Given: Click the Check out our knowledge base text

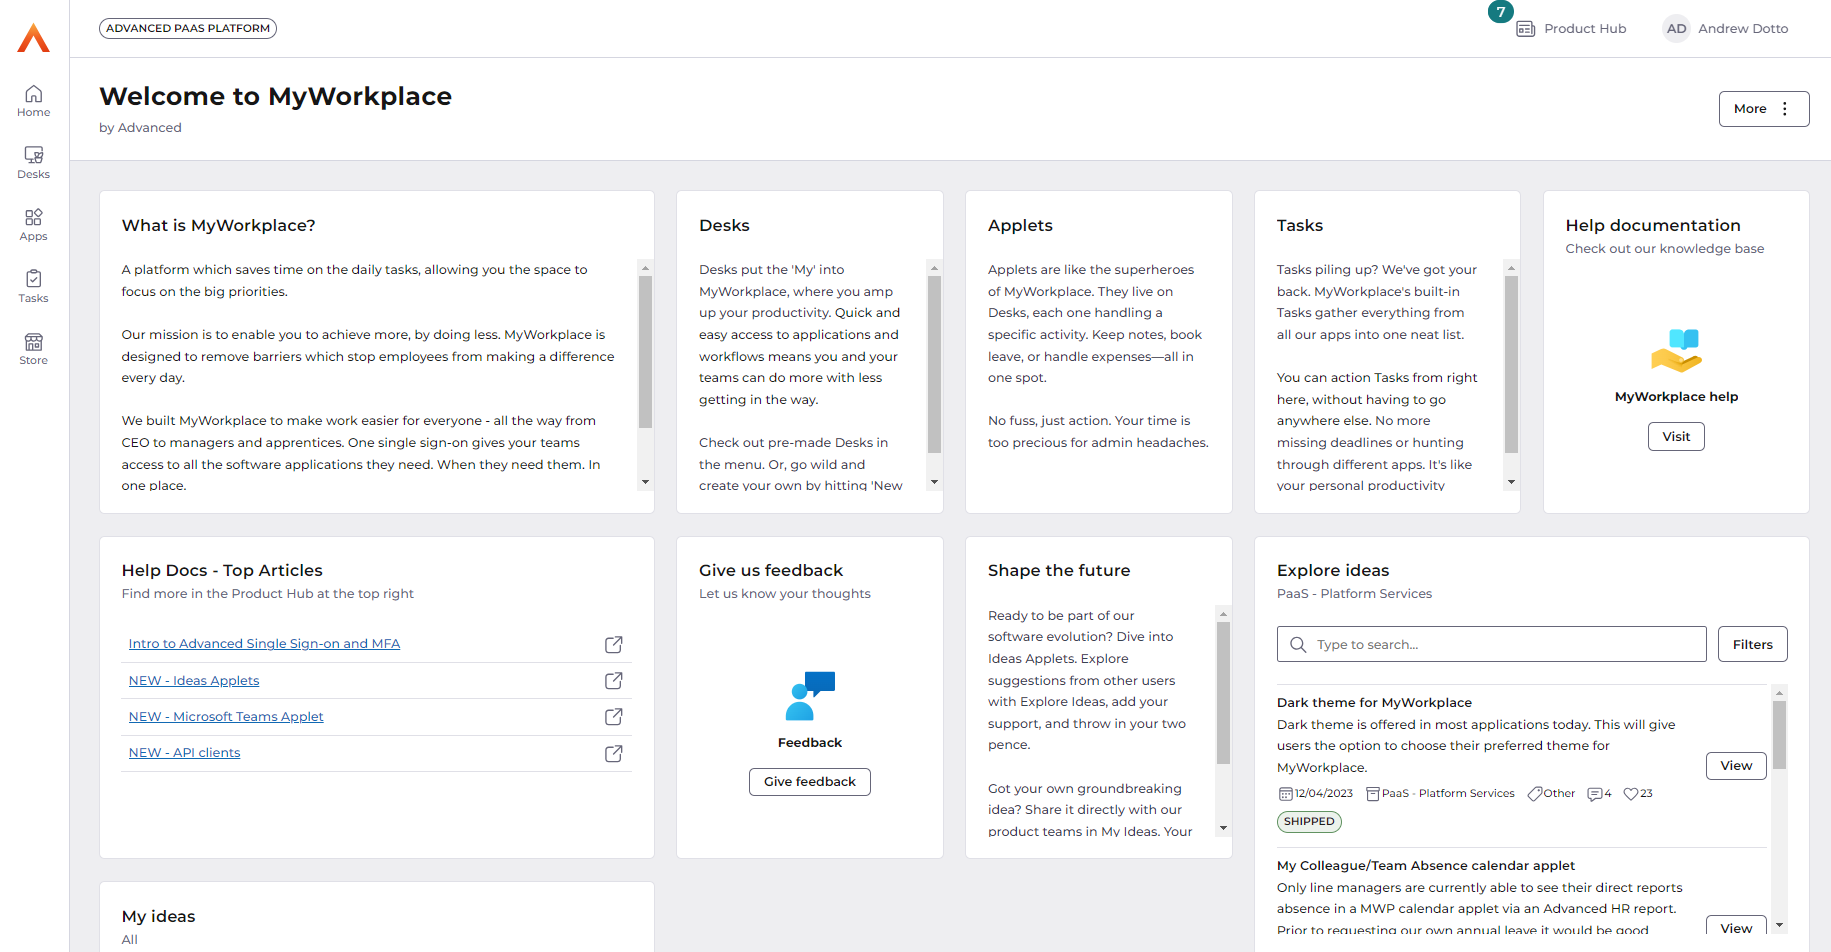Looking at the screenshot, I should (x=1665, y=249).
